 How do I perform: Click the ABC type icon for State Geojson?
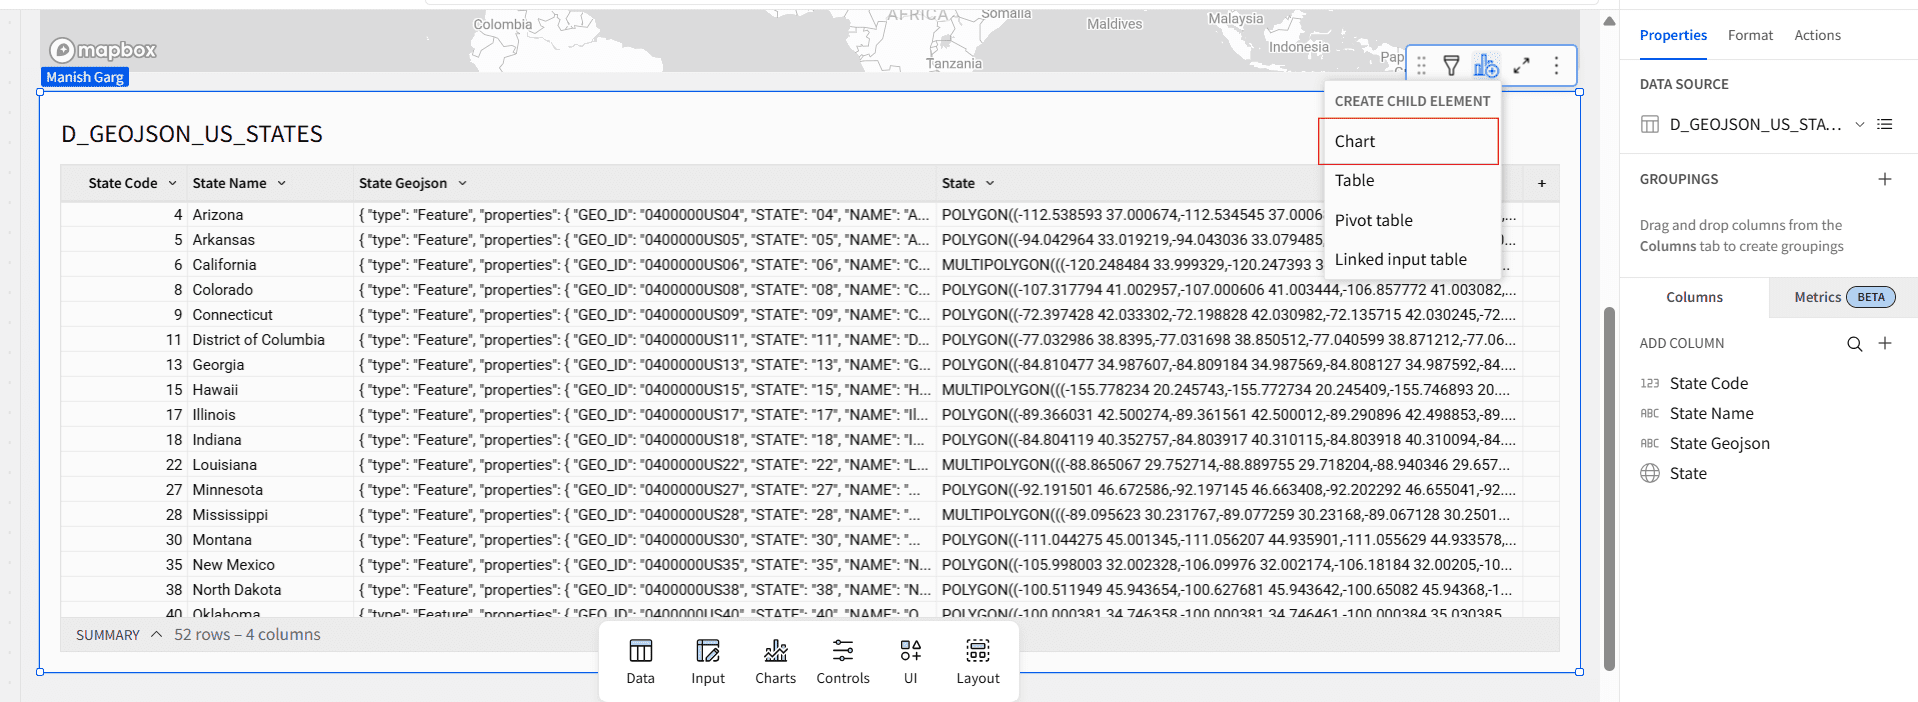(1650, 443)
